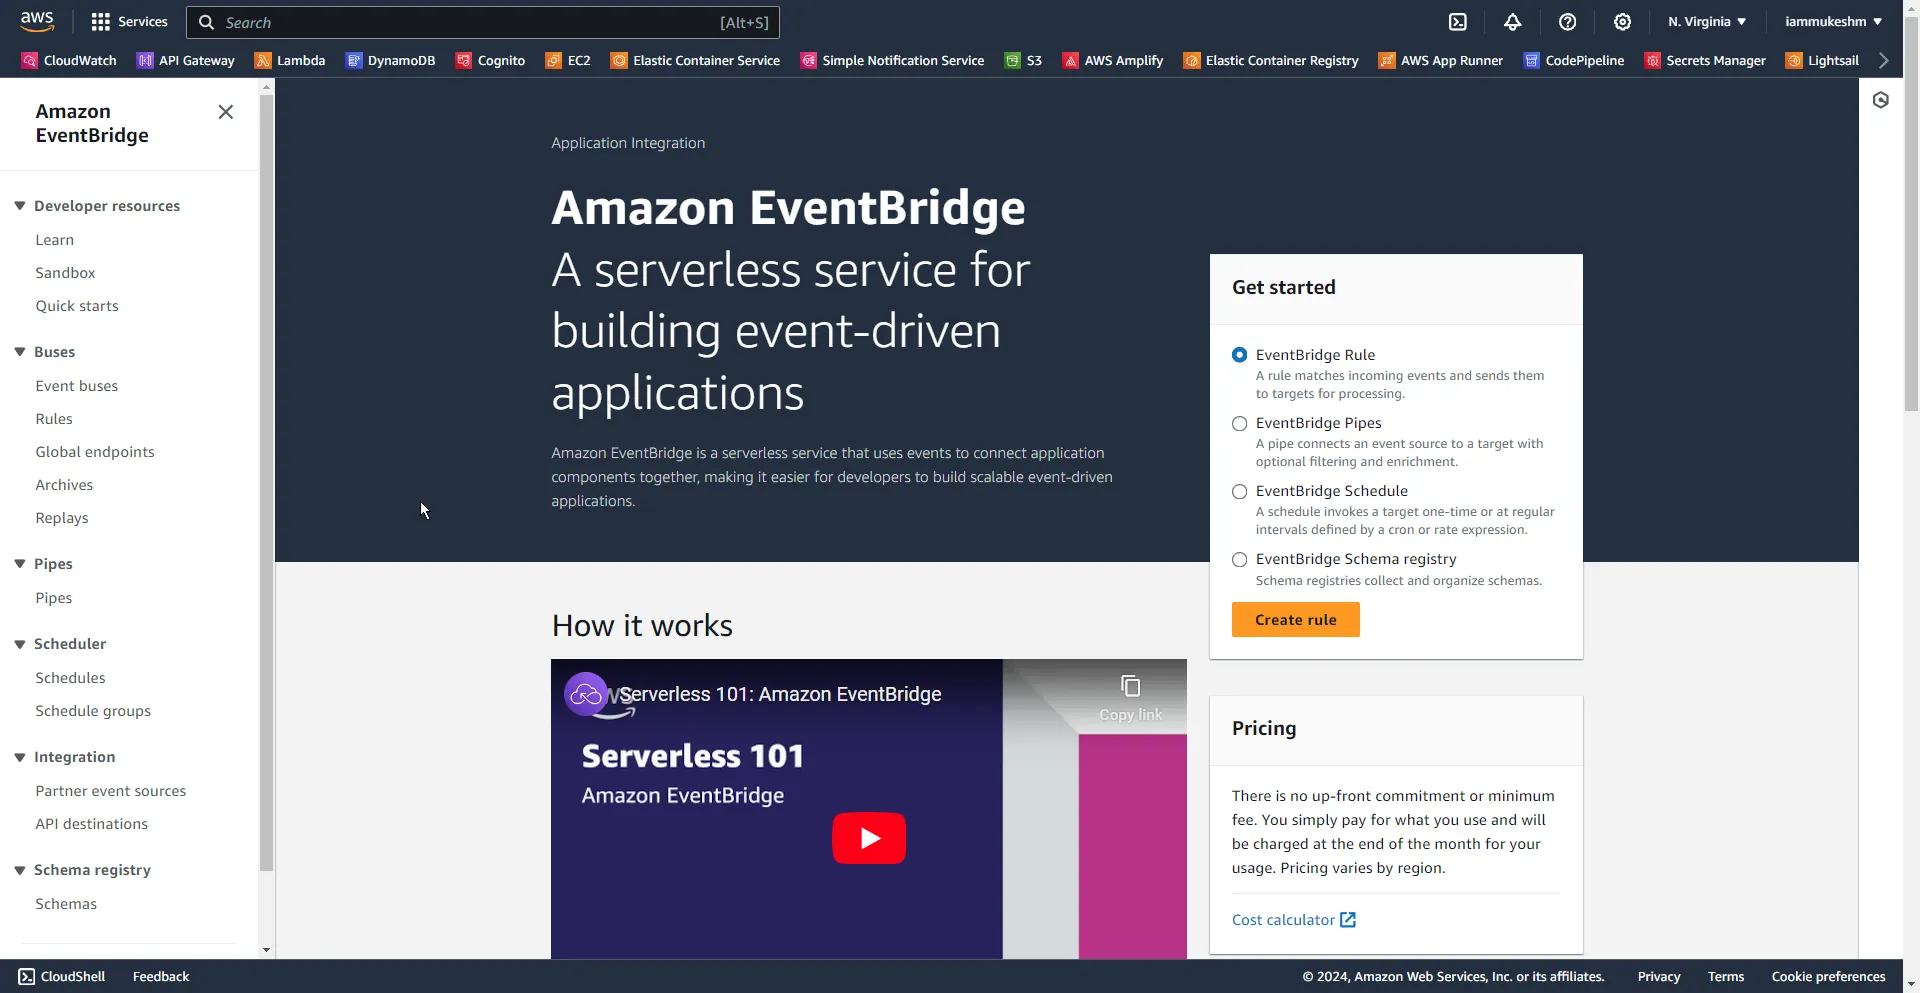Open the notifications bell in the navigation bar
Image resolution: width=1920 pixels, height=993 pixels.
click(x=1512, y=21)
